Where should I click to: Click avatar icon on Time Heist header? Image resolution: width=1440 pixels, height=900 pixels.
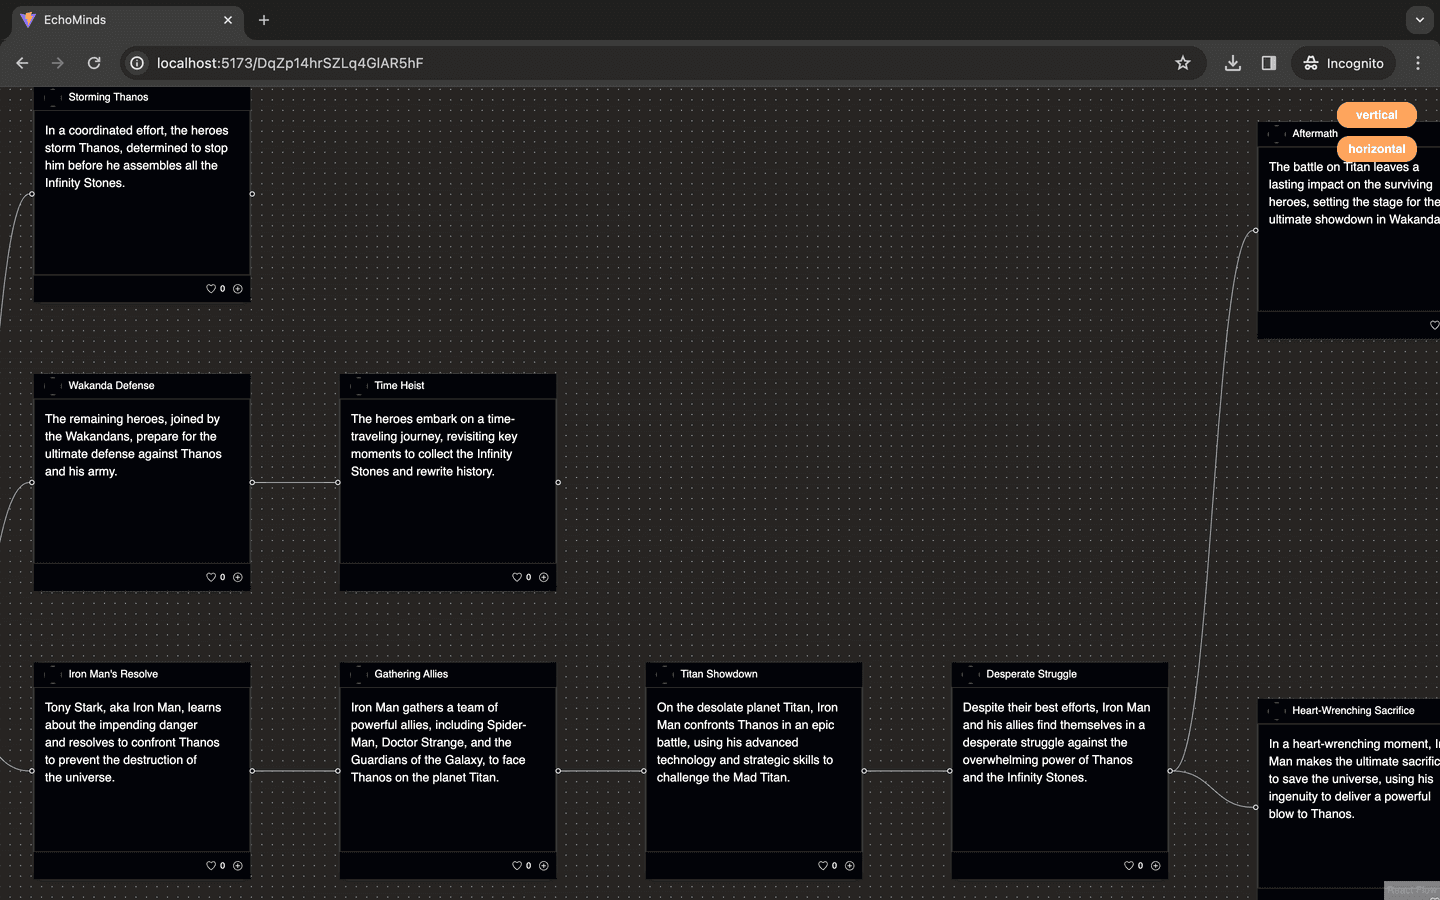click(x=359, y=386)
